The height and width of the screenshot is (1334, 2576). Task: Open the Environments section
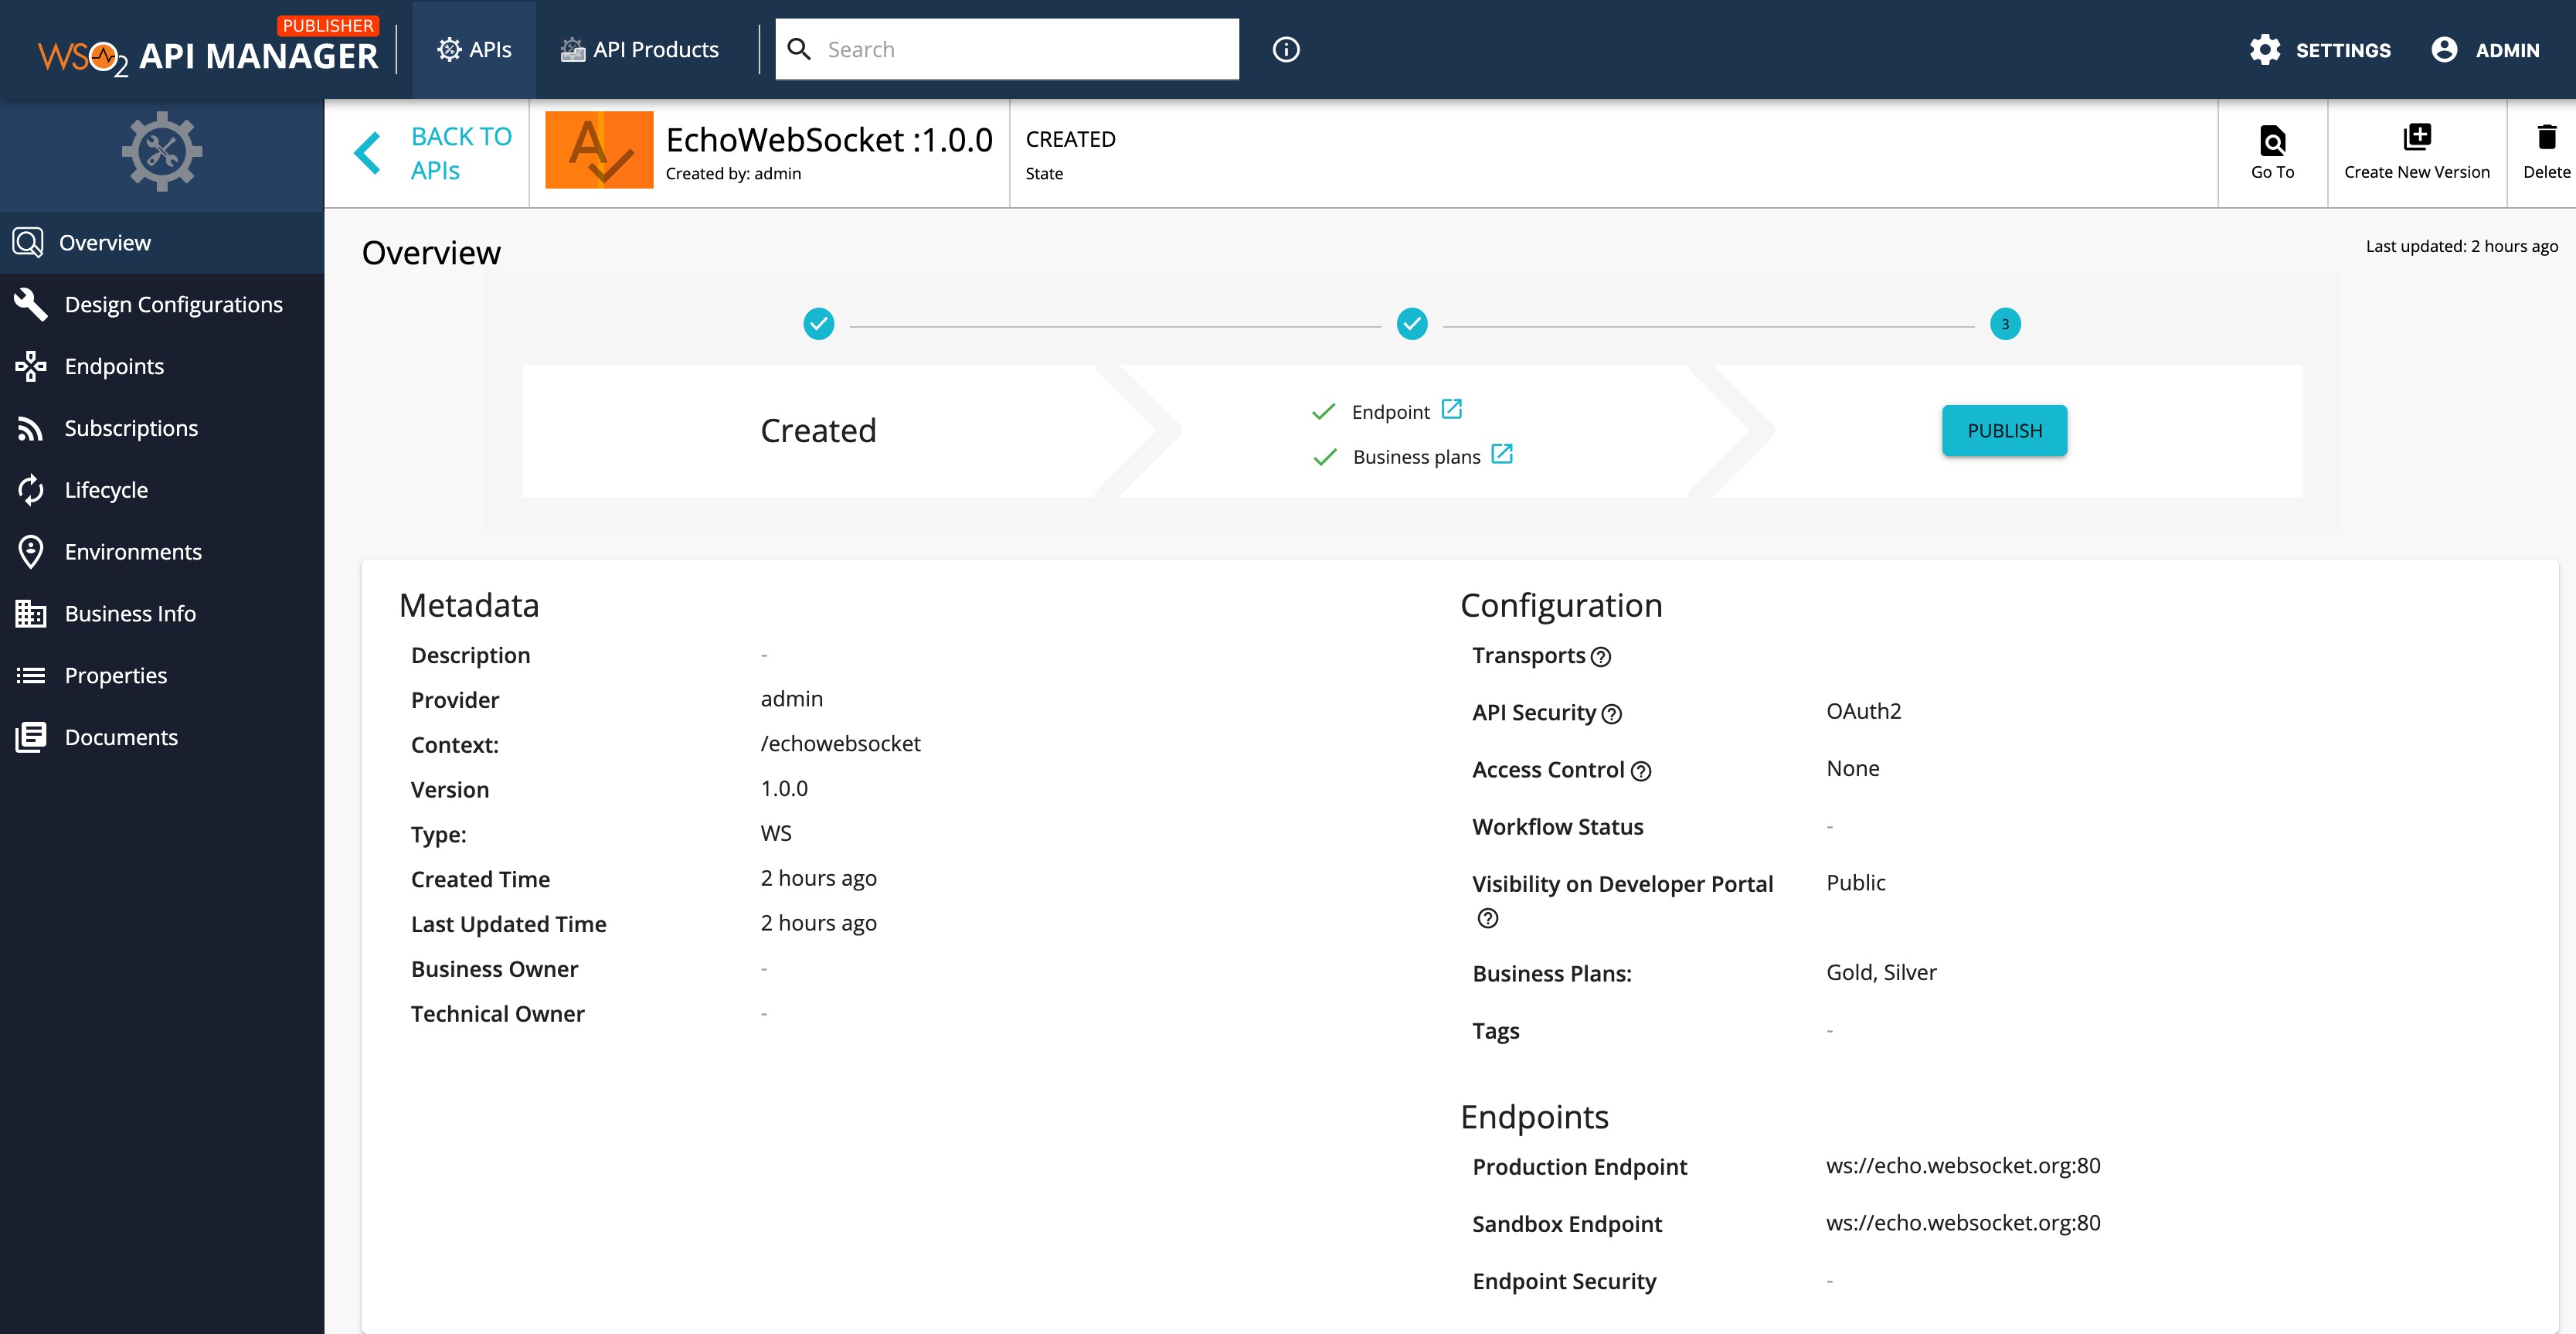[133, 551]
